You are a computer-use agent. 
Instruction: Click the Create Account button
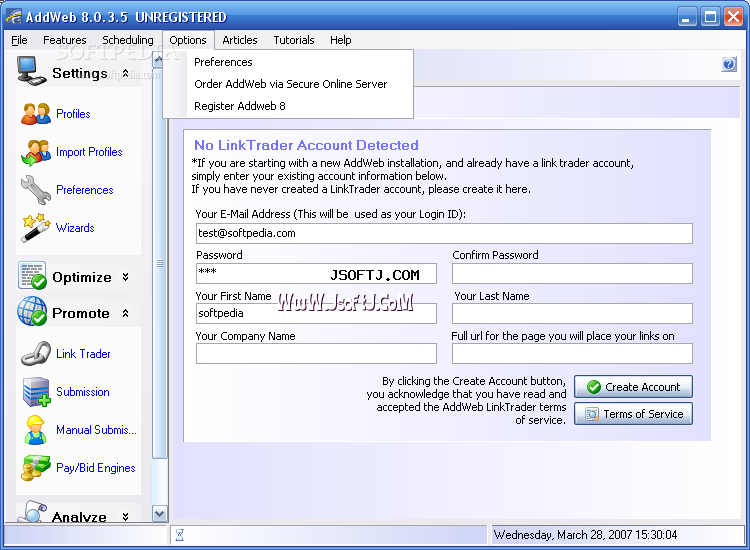(633, 386)
